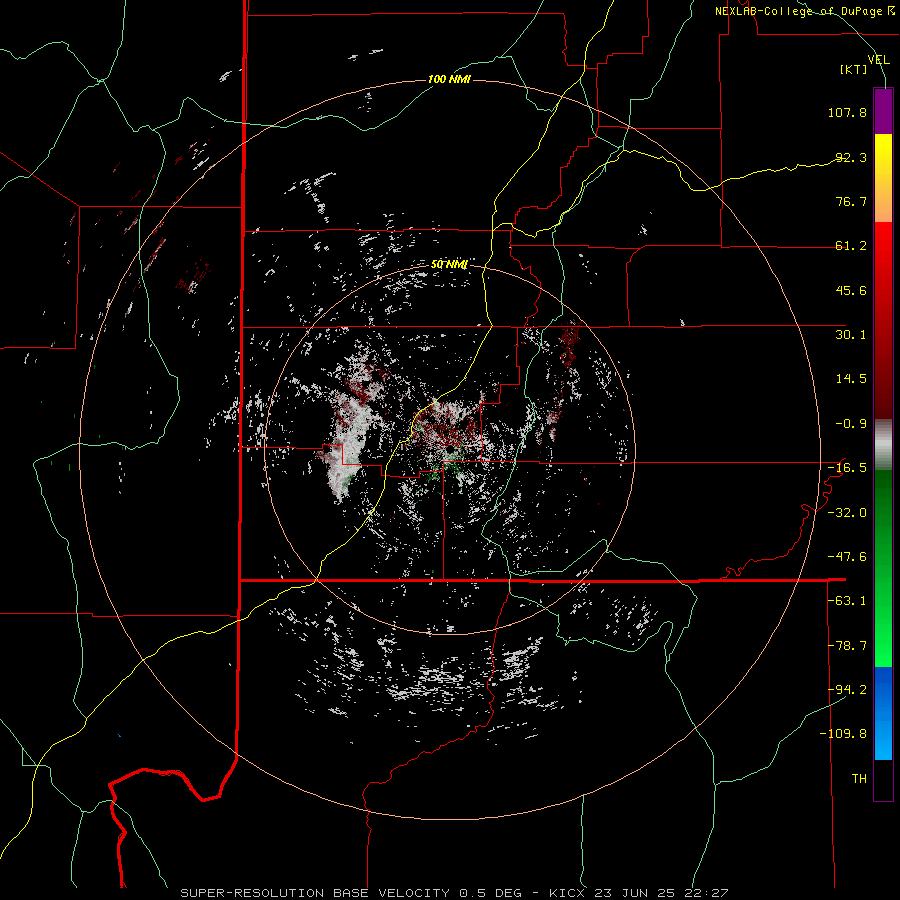The height and width of the screenshot is (900, 900).
Task: Click the blue segment of velocity color bar
Action: coord(883,713)
